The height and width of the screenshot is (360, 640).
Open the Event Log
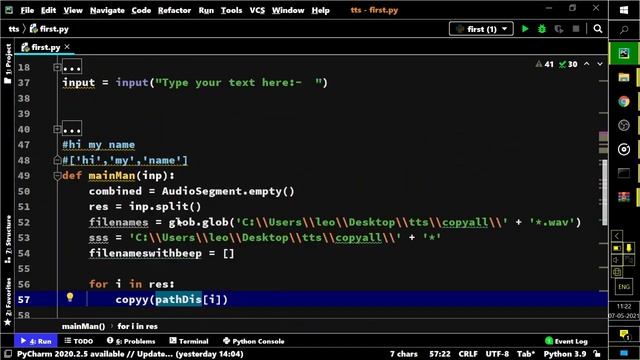[567, 341]
